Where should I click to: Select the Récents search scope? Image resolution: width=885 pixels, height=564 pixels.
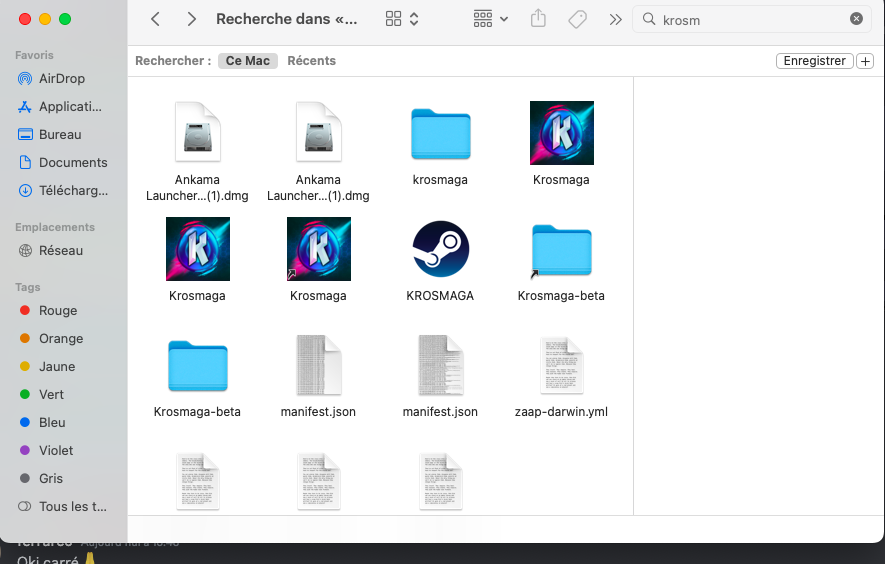point(312,61)
